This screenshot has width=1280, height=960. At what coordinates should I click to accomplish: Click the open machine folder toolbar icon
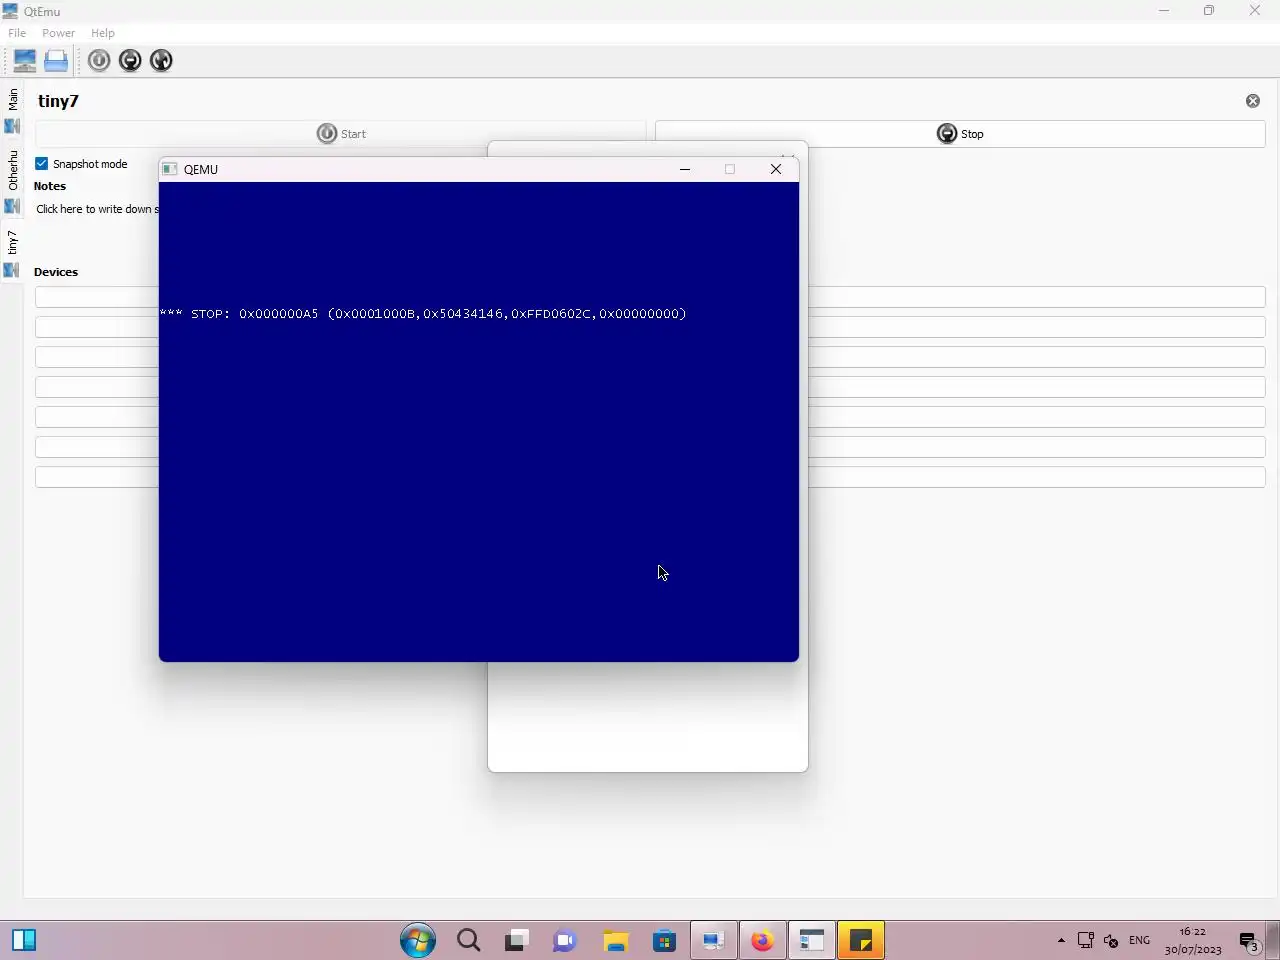click(x=56, y=61)
